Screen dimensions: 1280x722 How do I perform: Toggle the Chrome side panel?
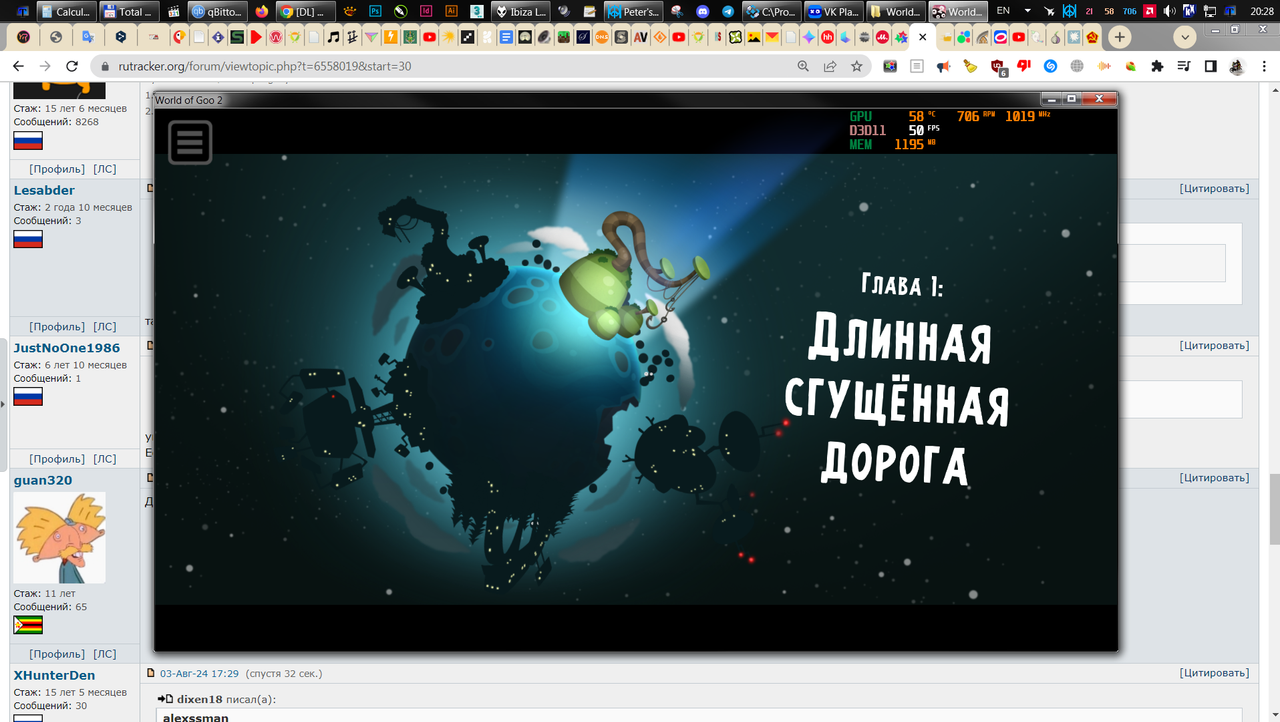(x=1210, y=66)
